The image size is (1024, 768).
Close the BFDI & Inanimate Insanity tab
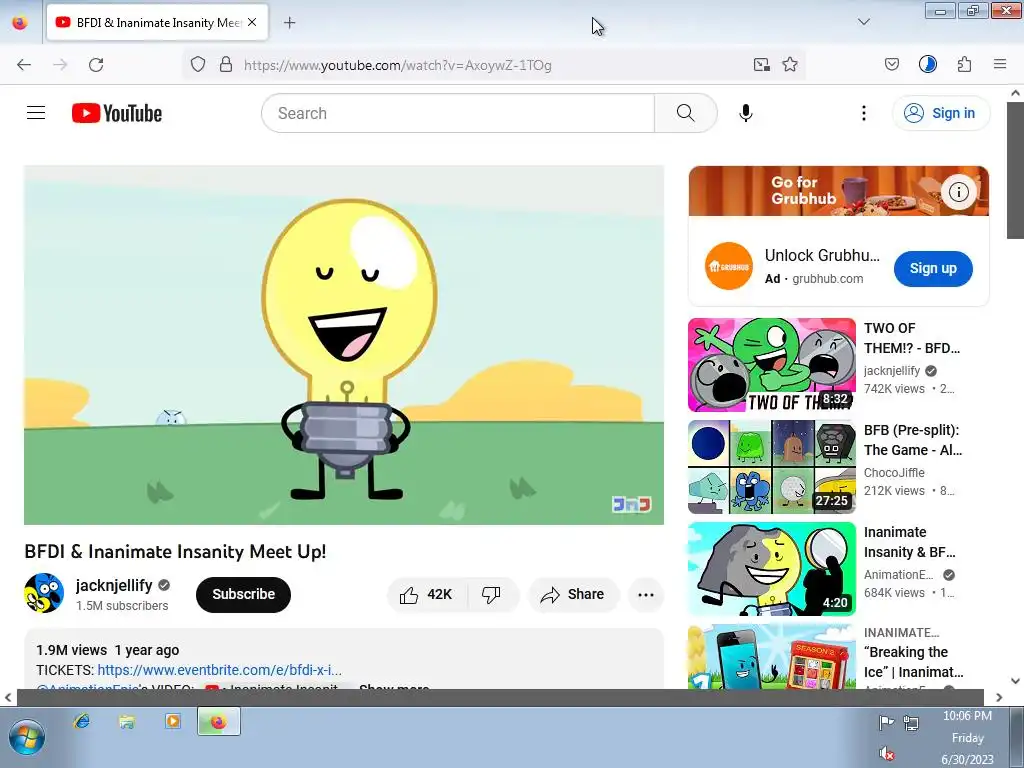coord(252,22)
